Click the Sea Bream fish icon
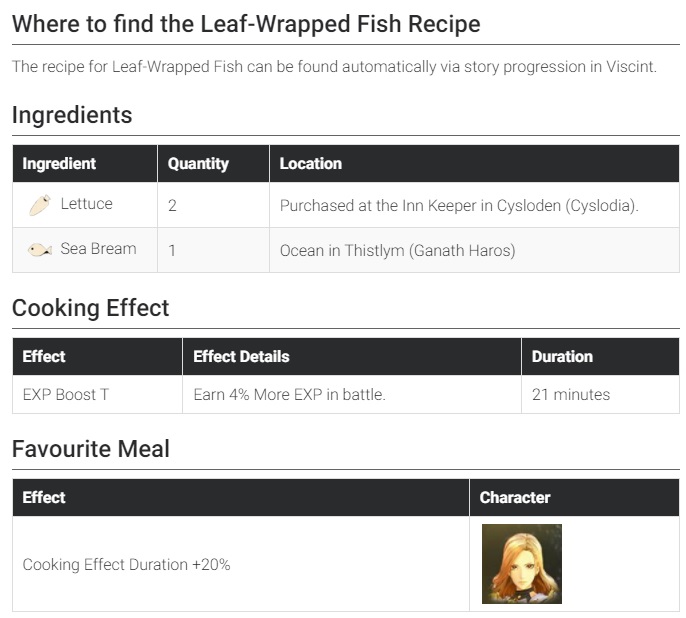The width and height of the screenshot is (686, 618). pyautogui.click(x=40, y=250)
